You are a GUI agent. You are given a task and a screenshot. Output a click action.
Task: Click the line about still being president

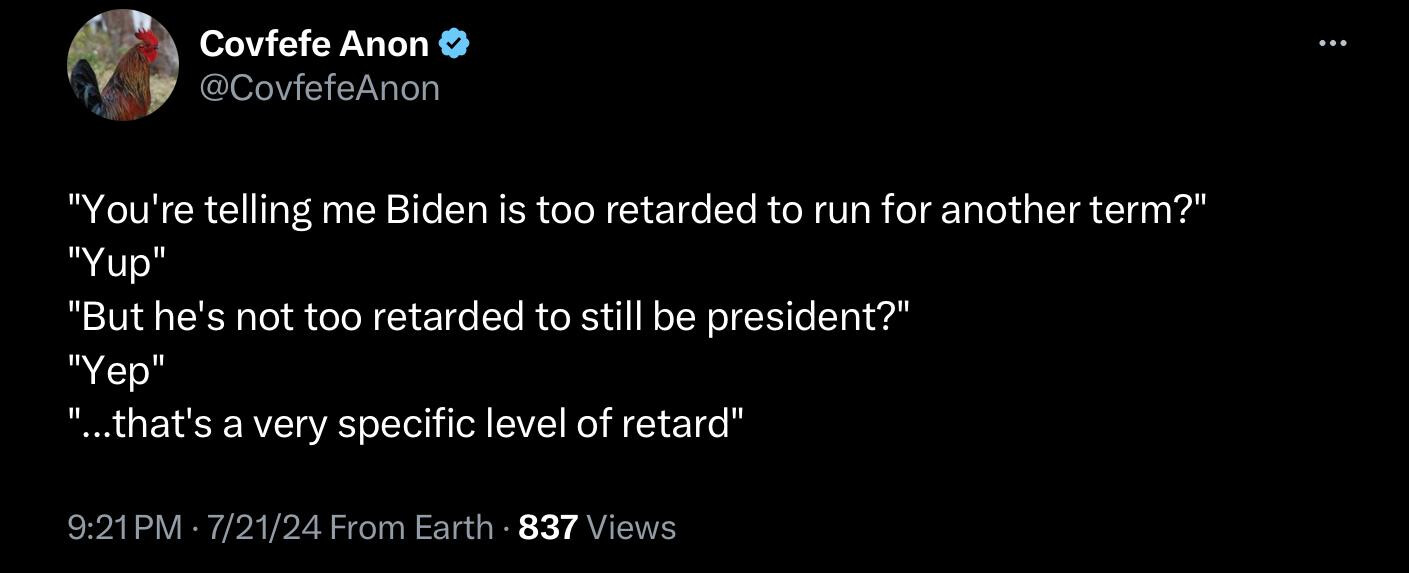[x=489, y=317]
